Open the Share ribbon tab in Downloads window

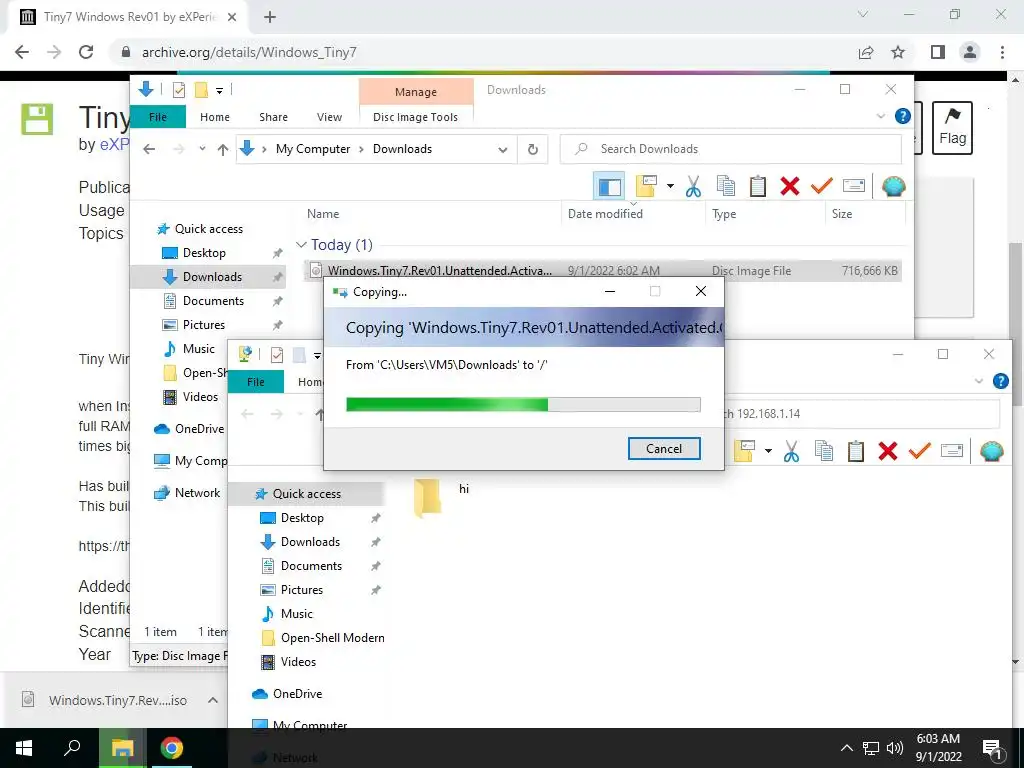[273, 117]
